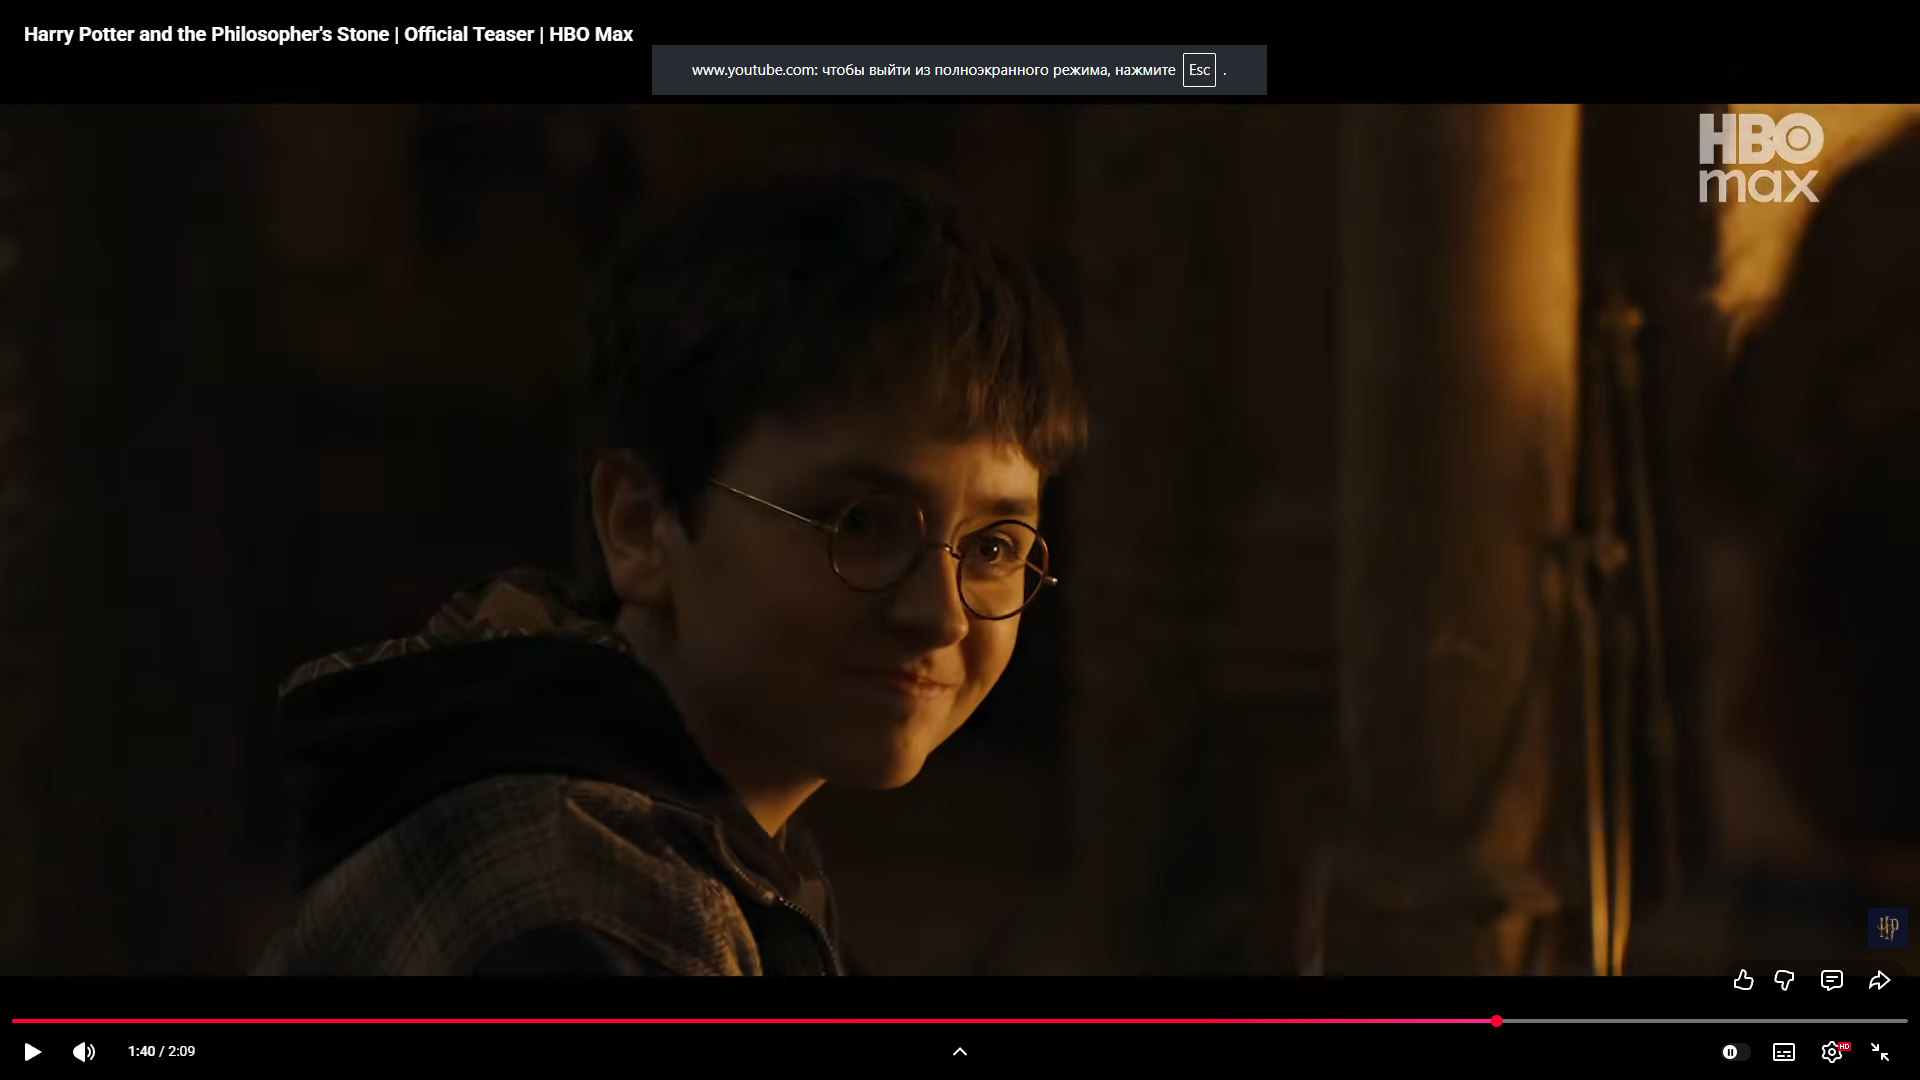Viewport: 1920px width, 1080px height.
Task: Click the HP channel watermark logo
Action: (x=1887, y=927)
